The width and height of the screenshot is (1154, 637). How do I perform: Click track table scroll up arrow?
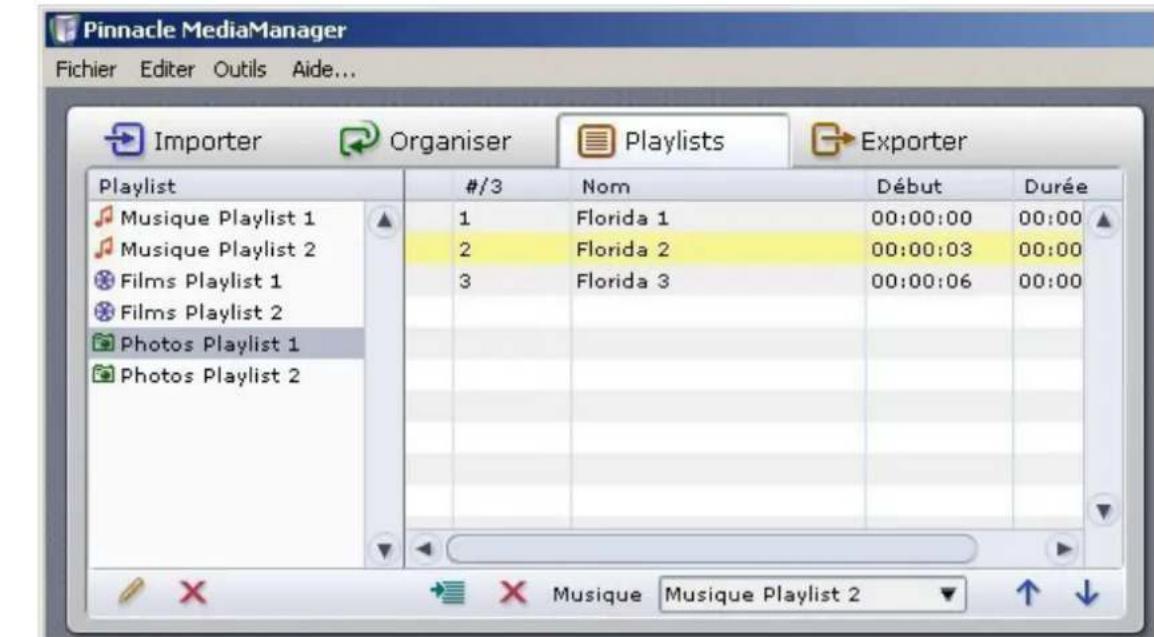(x=1103, y=220)
